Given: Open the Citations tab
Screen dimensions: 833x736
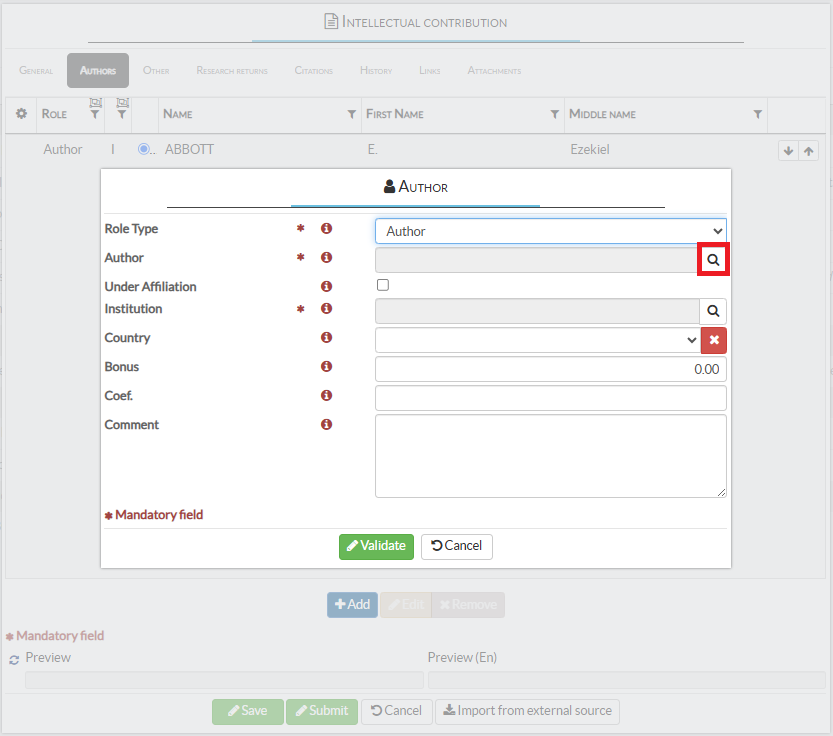Looking at the screenshot, I should point(312,71).
